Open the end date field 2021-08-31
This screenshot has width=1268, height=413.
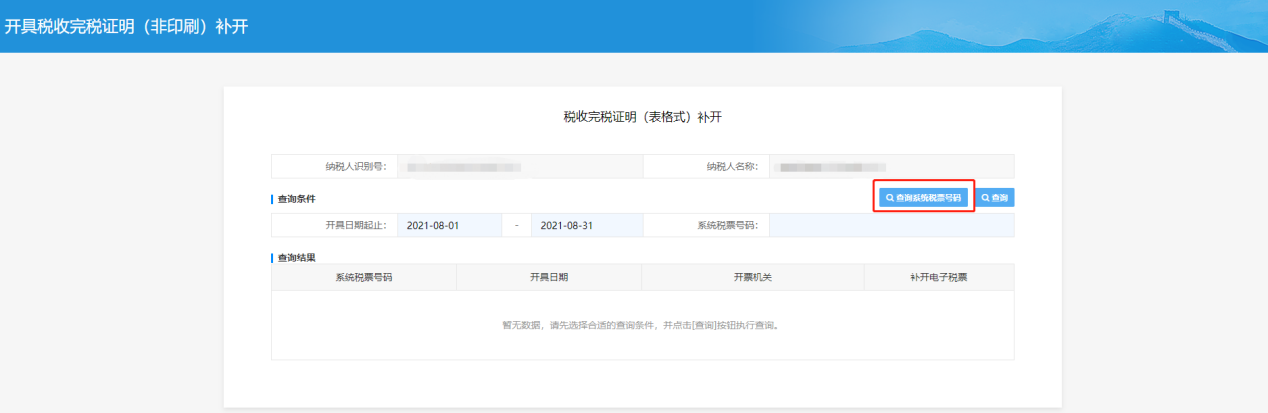[x=586, y=226]
